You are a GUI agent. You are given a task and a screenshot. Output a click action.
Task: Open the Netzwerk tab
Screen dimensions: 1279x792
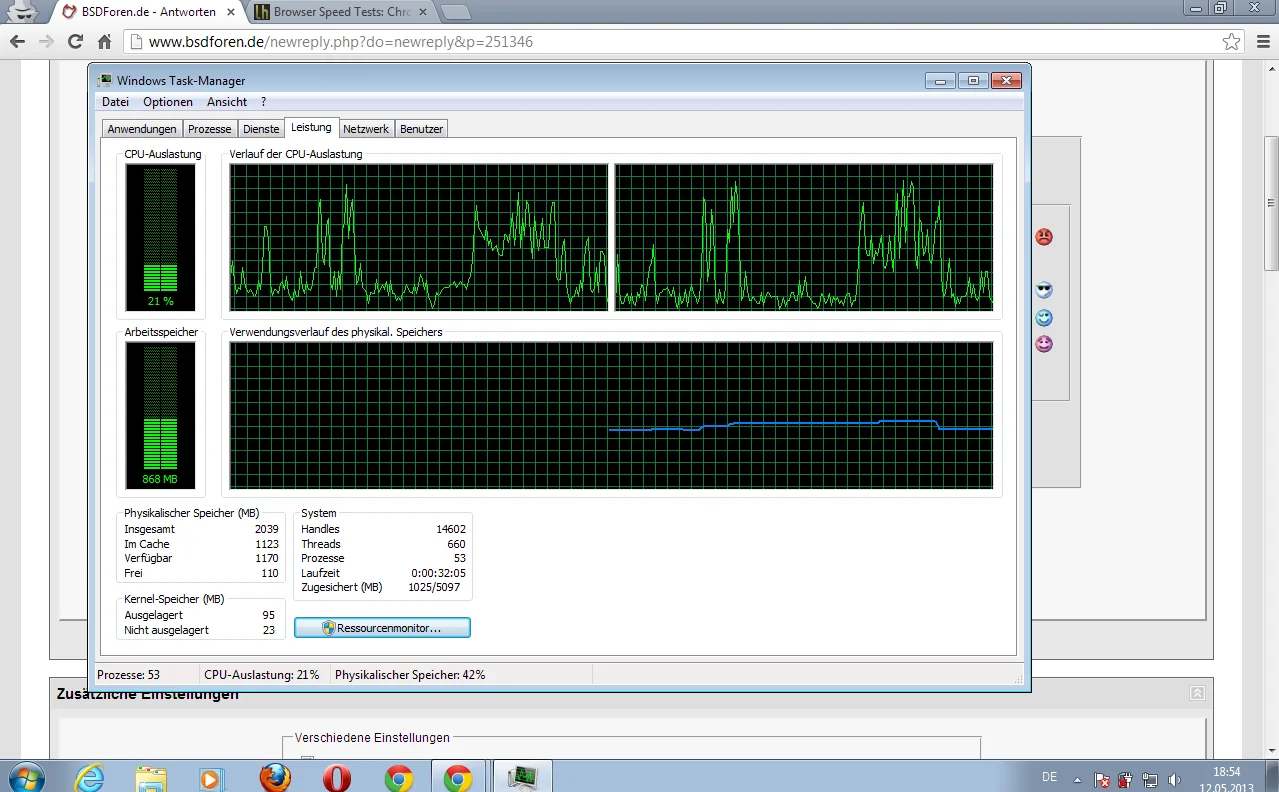click(366, 129)
